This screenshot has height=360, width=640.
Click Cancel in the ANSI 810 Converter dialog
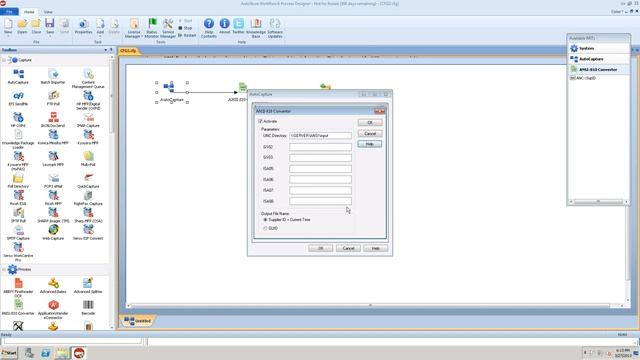point(370,133)
